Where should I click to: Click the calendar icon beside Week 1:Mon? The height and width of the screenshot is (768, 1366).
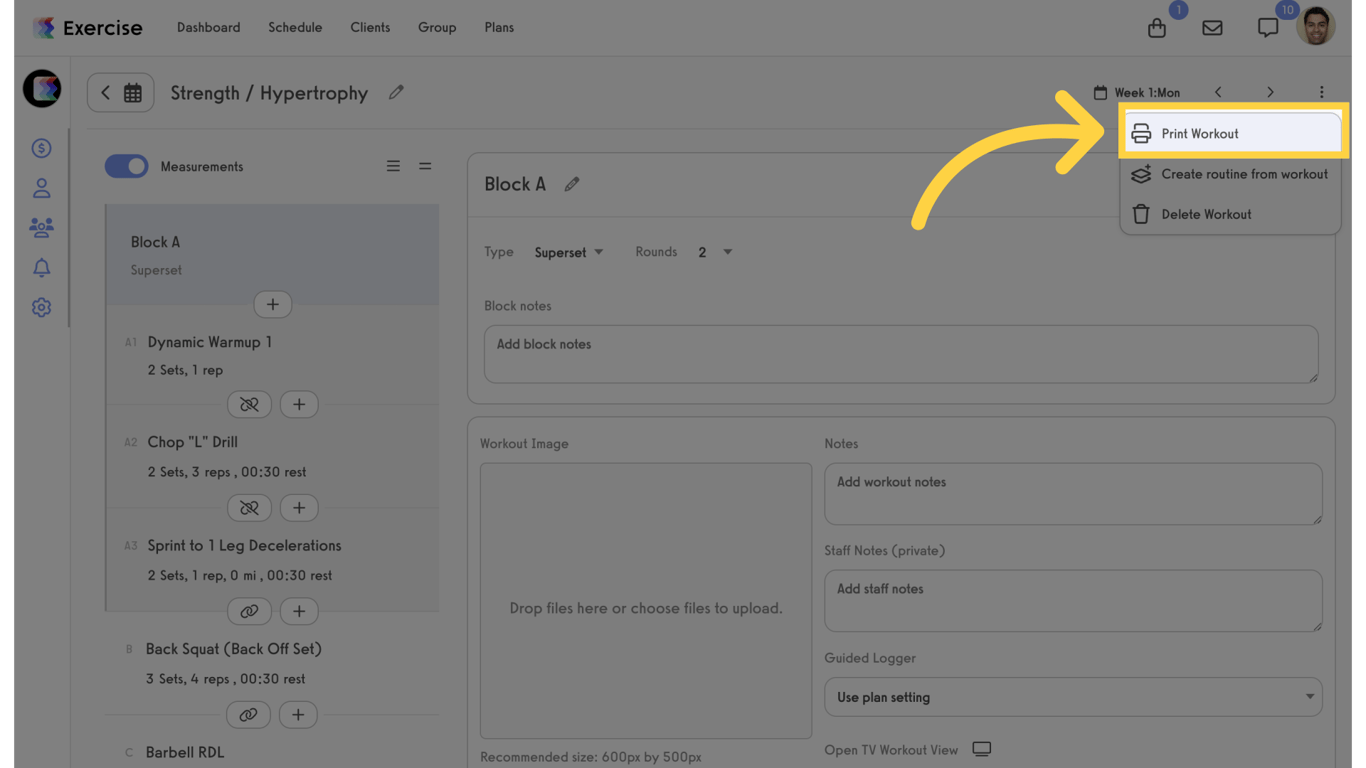(1100, 92)
